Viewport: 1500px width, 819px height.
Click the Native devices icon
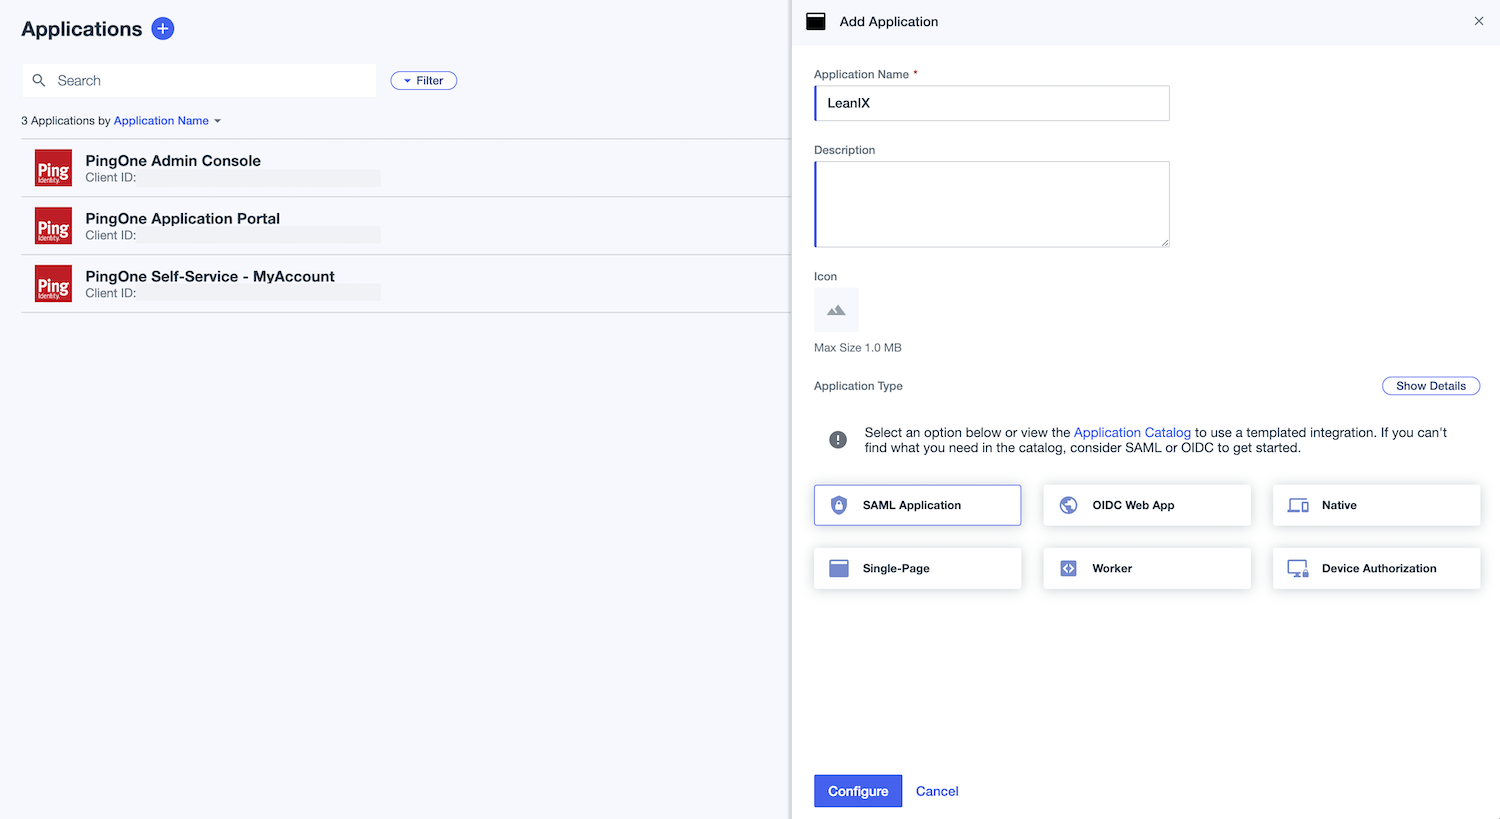tap(1298, 505)
